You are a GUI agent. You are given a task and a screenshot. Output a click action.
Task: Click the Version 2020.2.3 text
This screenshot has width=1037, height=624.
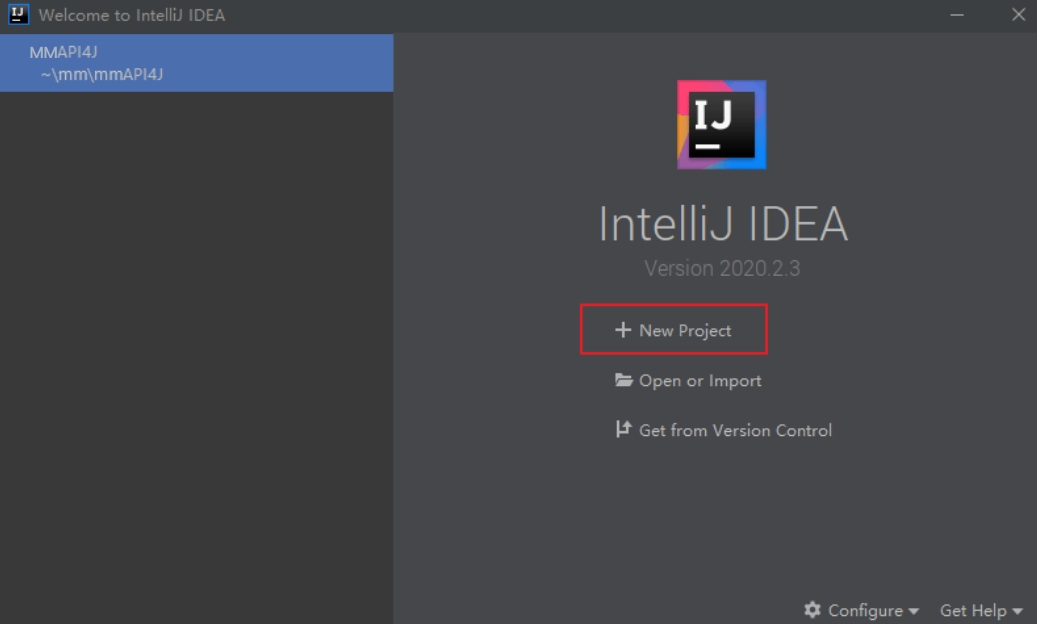click(x=722, y=268)
